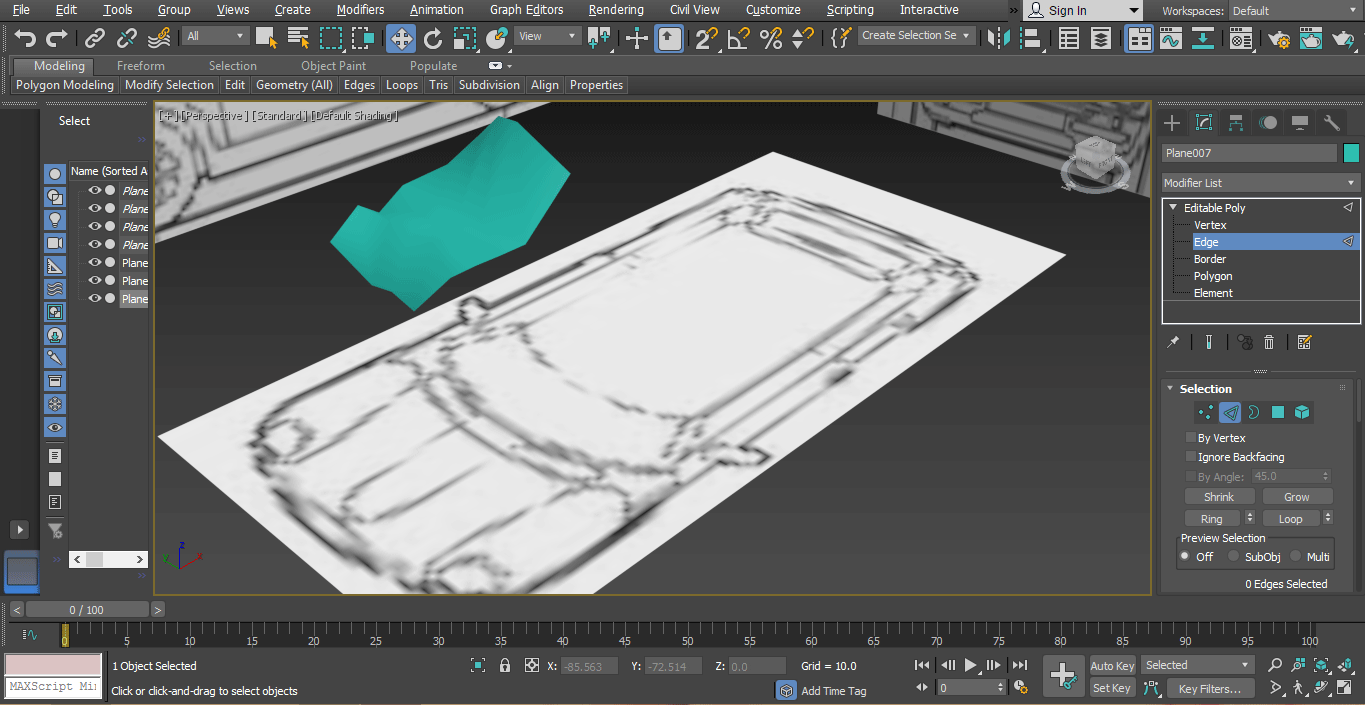Activate the Select and Rotate tool

(432, 37)
